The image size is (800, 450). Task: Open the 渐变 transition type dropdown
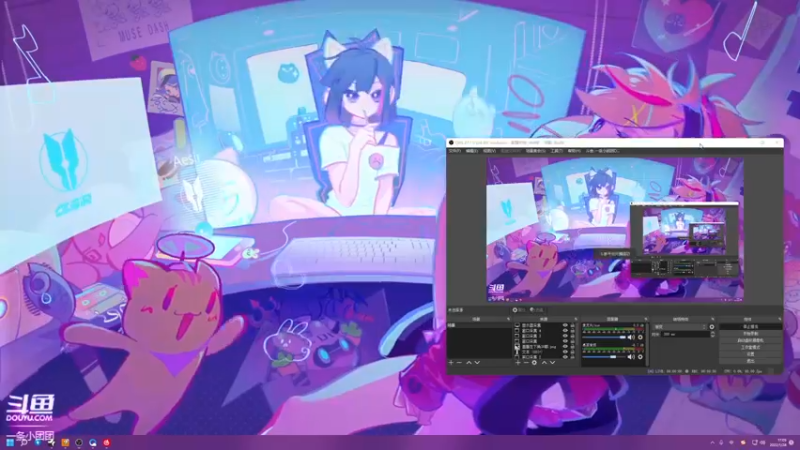coord(680,327)
